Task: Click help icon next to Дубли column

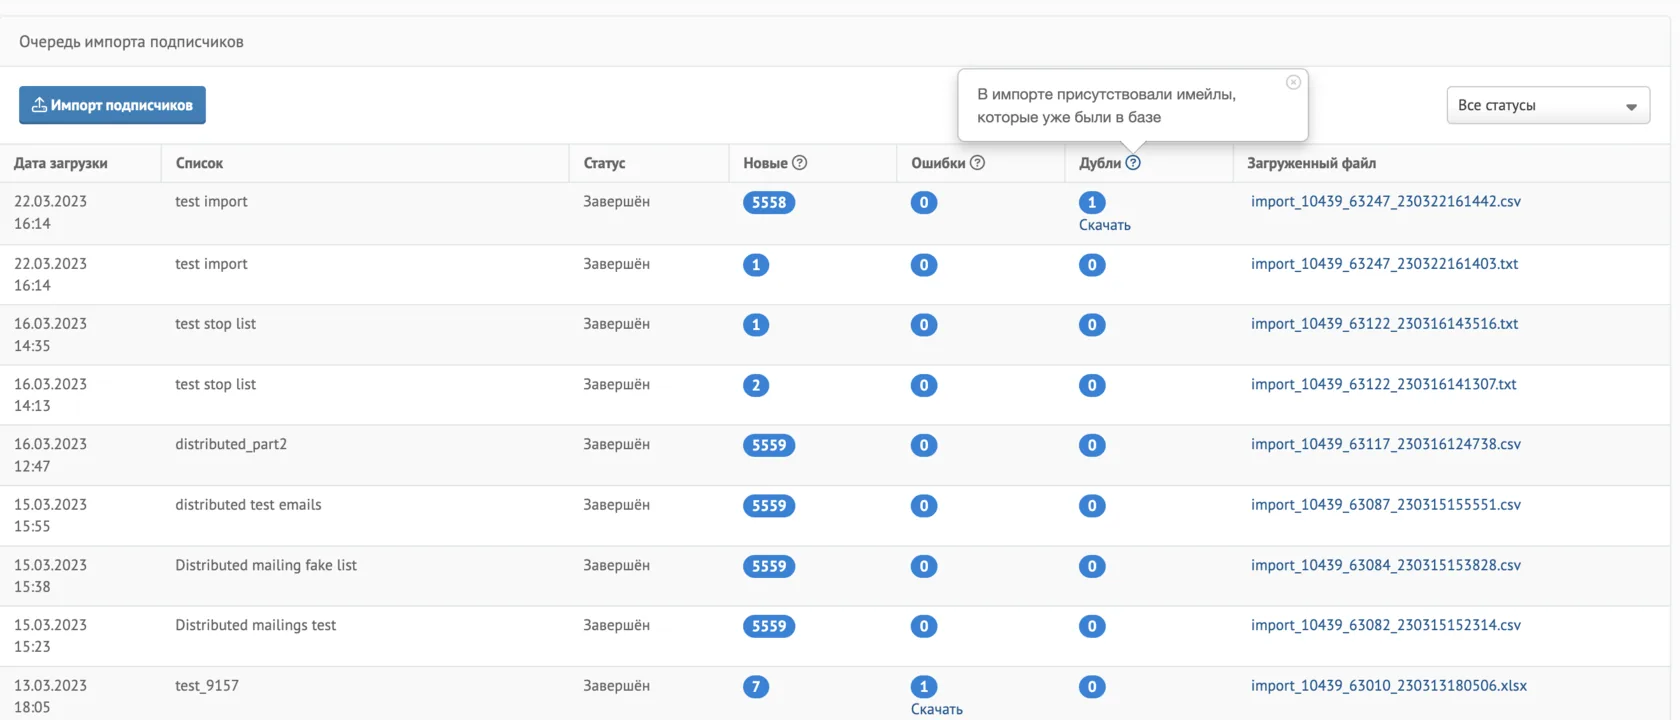Action: [1133, 163]
